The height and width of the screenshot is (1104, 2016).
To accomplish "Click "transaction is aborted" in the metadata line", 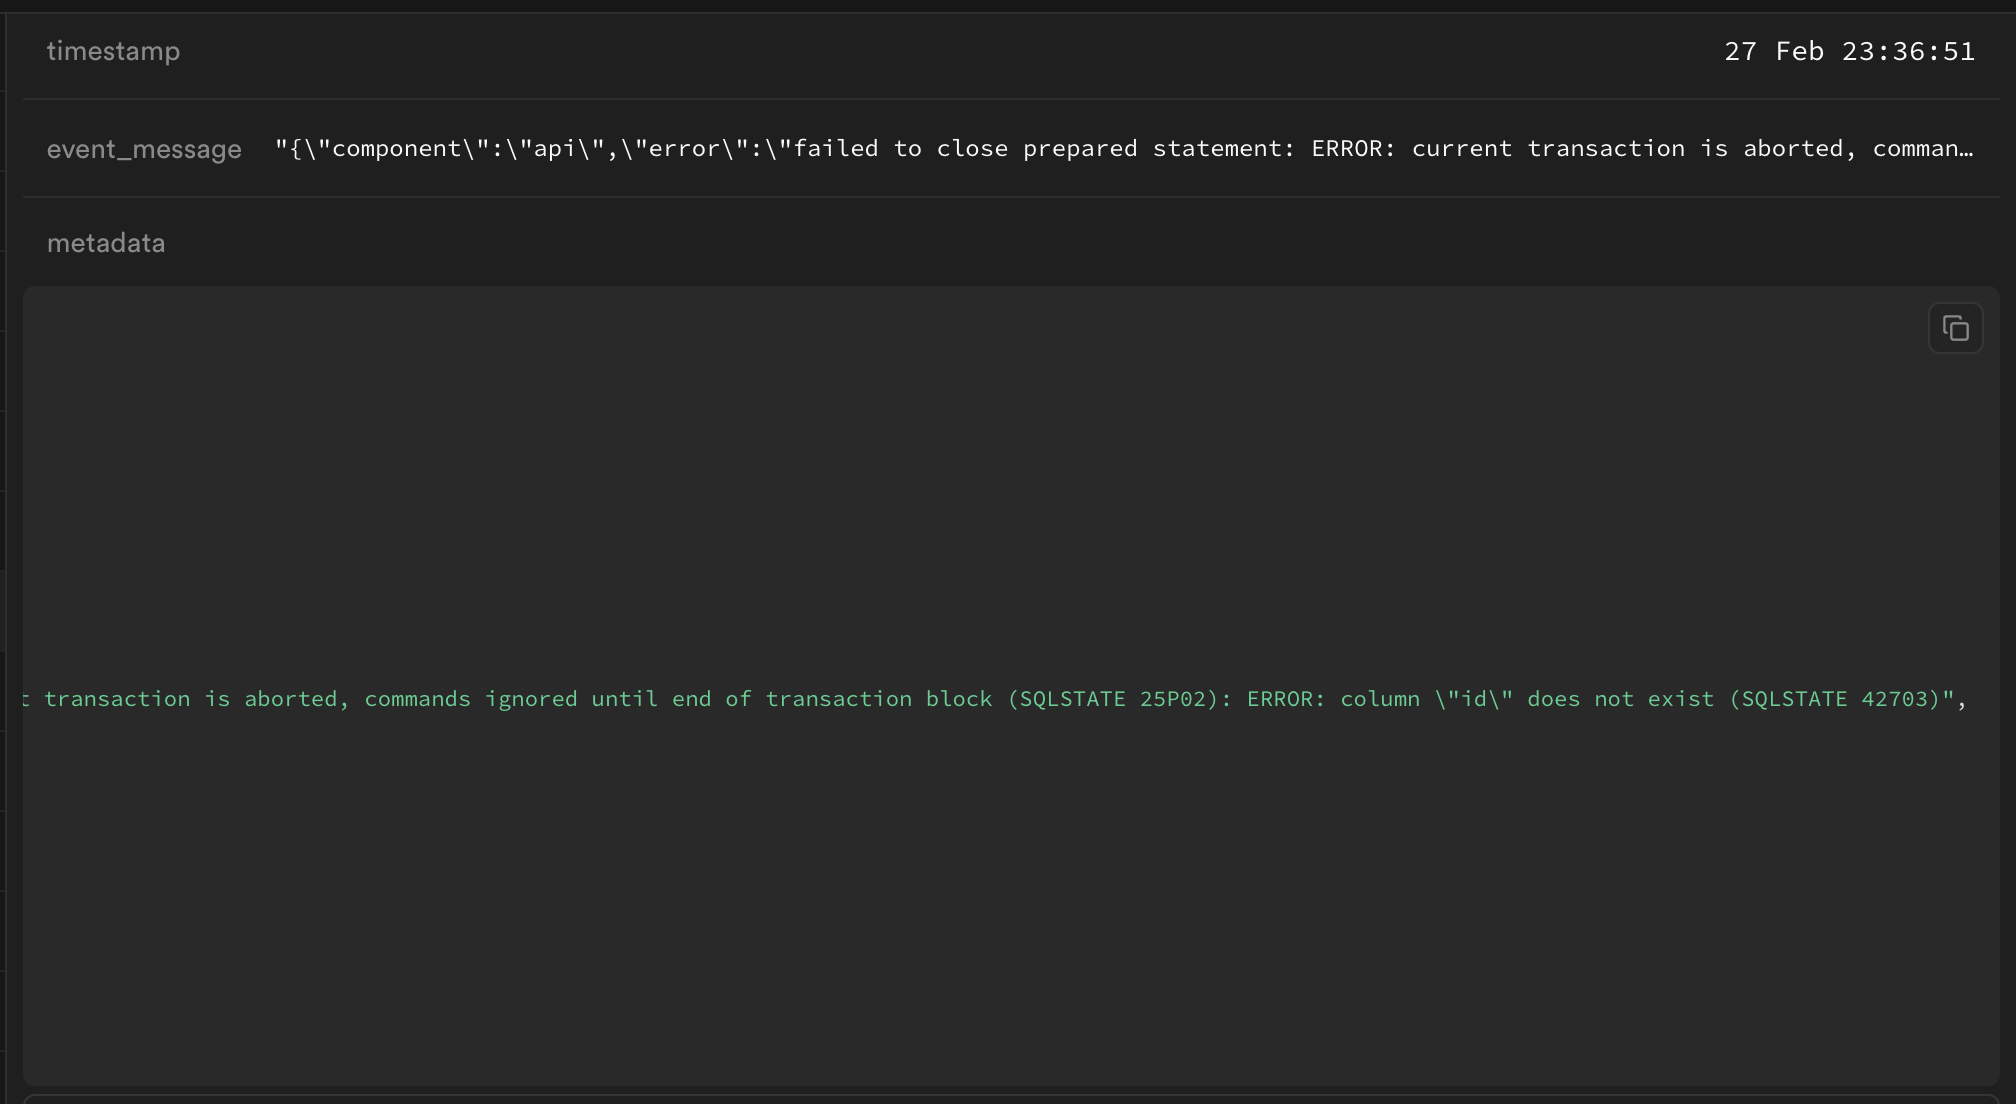I will 190,699.
